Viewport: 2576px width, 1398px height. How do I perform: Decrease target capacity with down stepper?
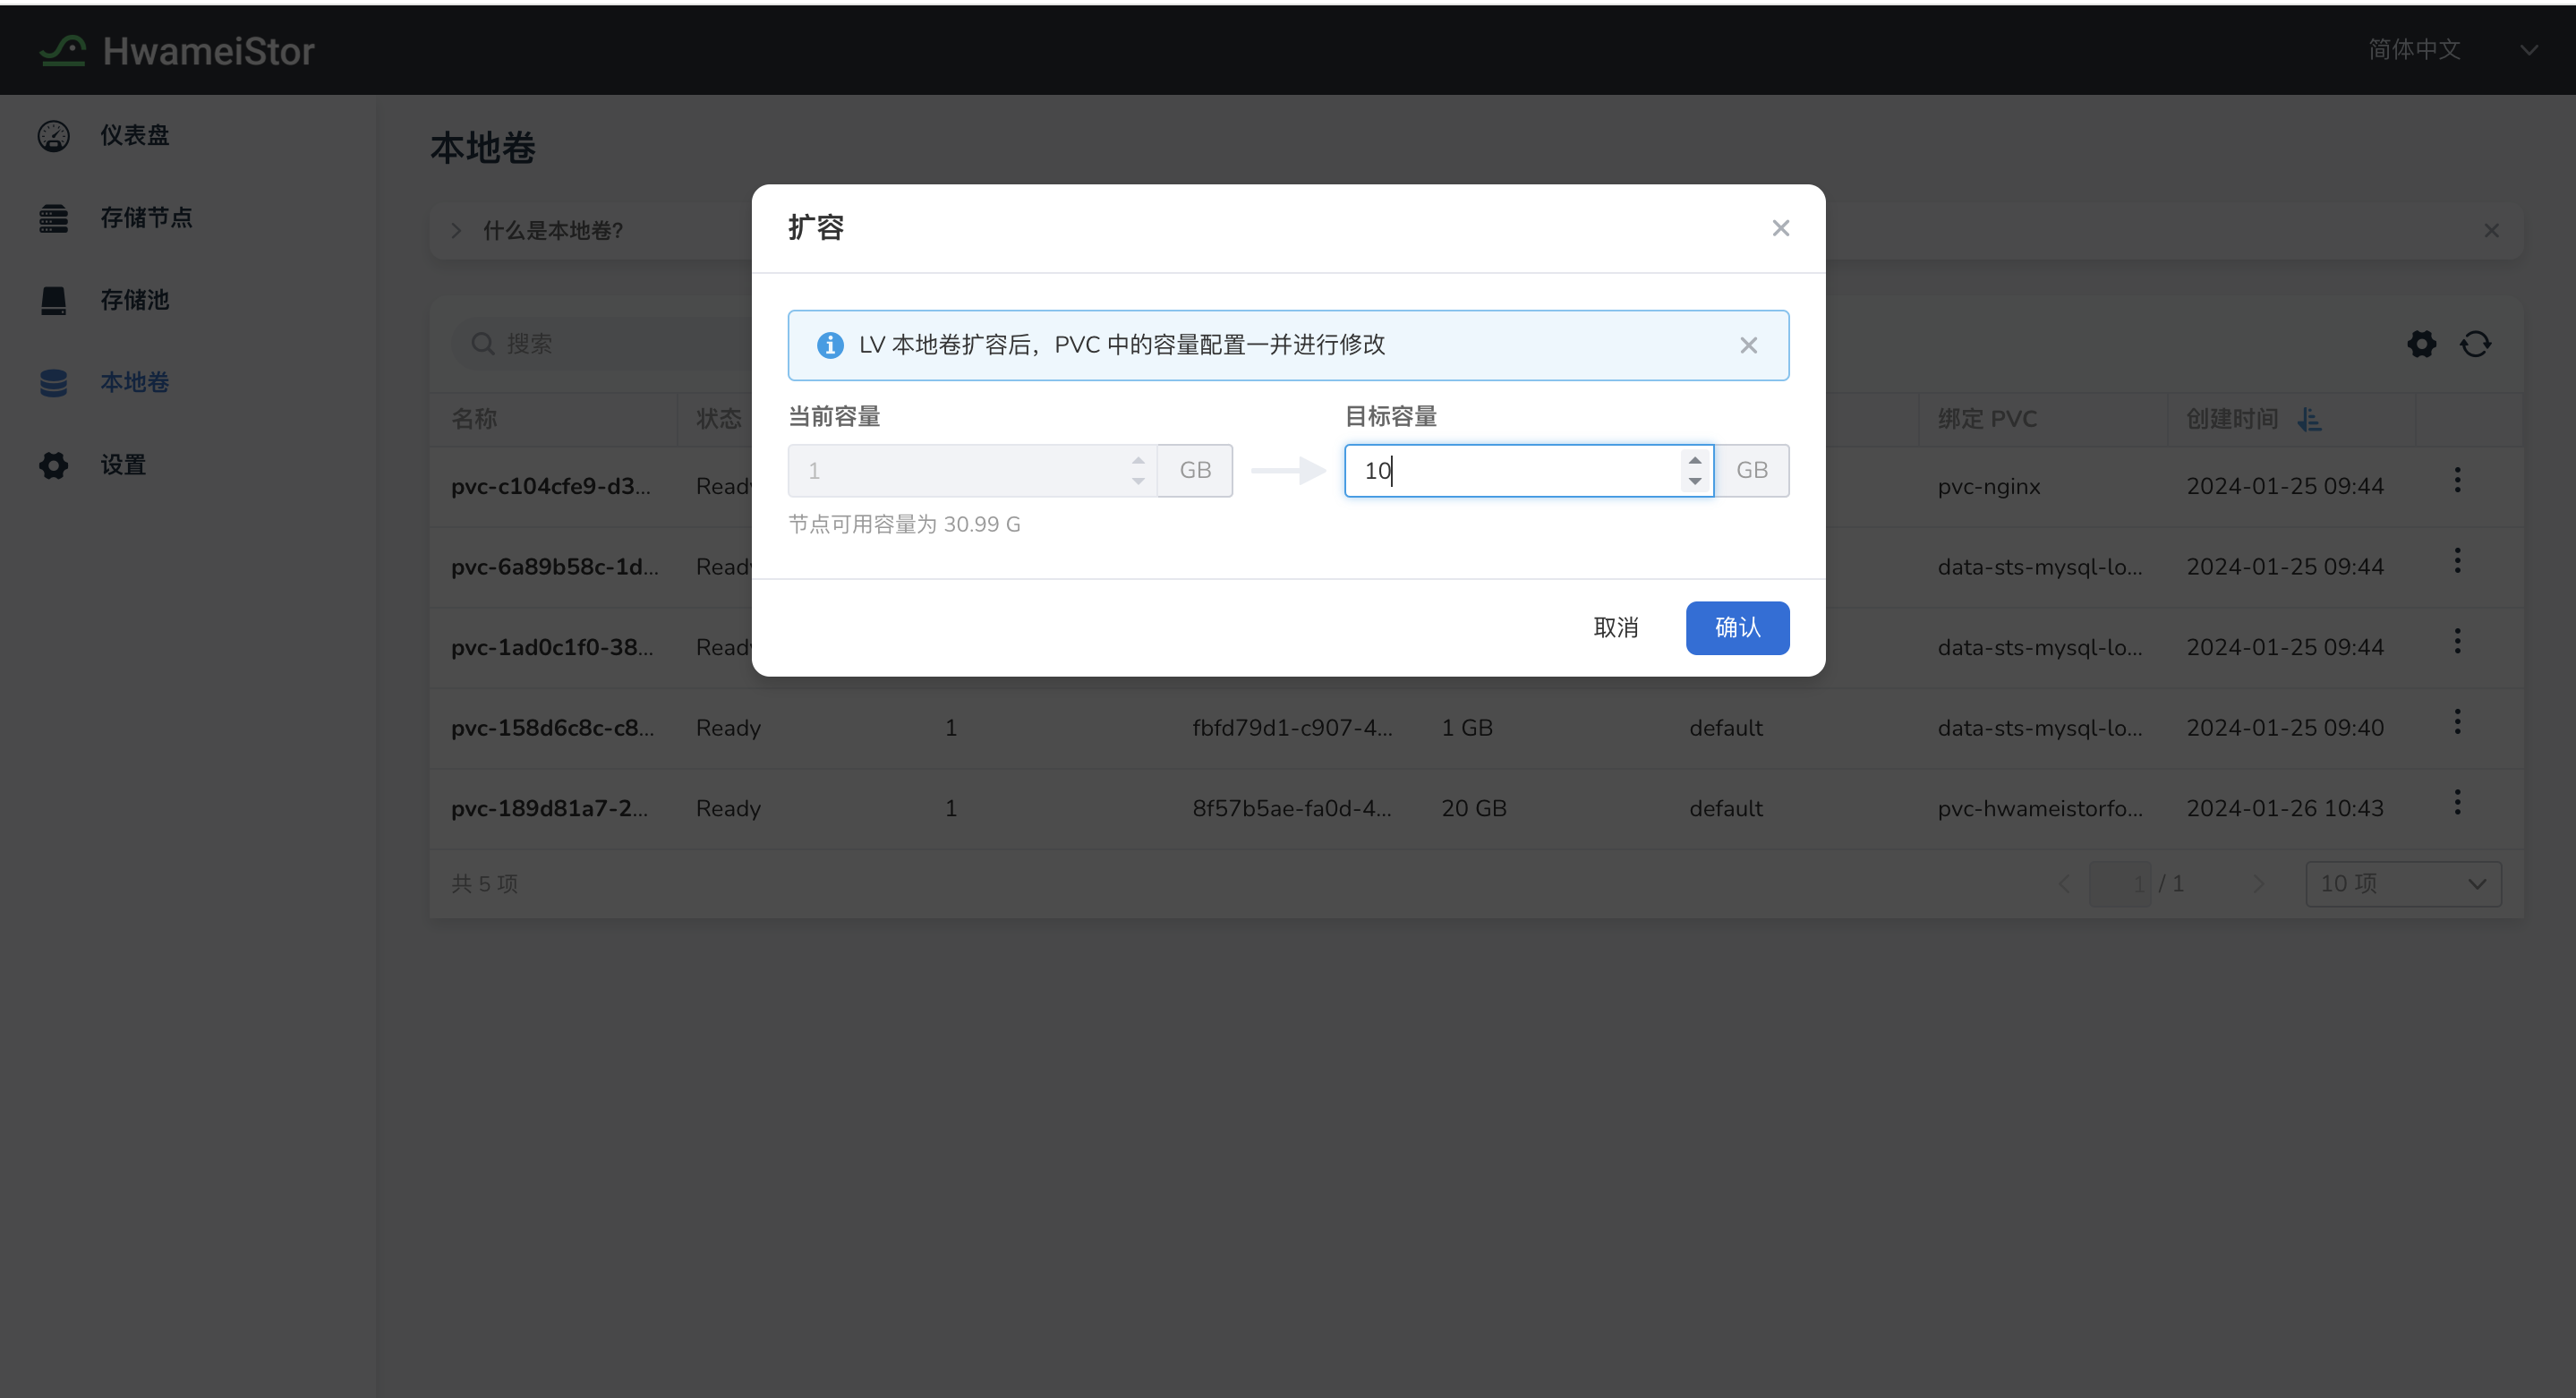(x=1694, y=482)
